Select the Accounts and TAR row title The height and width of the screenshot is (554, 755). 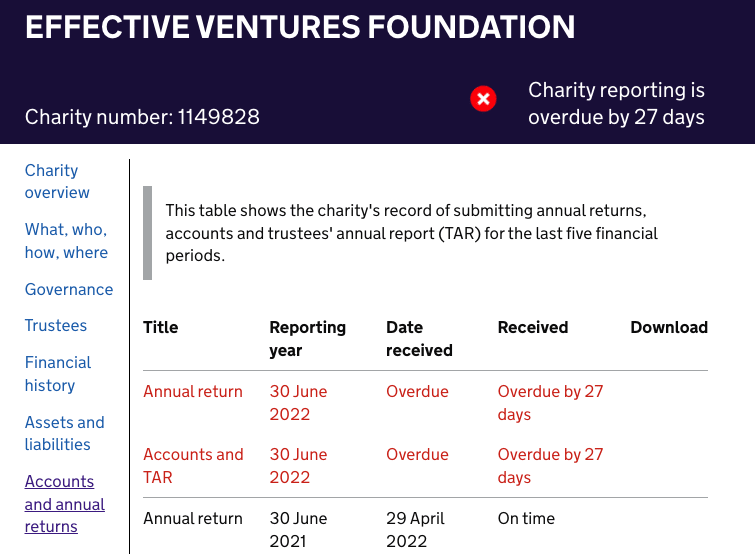pyautogui.click(x=193, y=465)
